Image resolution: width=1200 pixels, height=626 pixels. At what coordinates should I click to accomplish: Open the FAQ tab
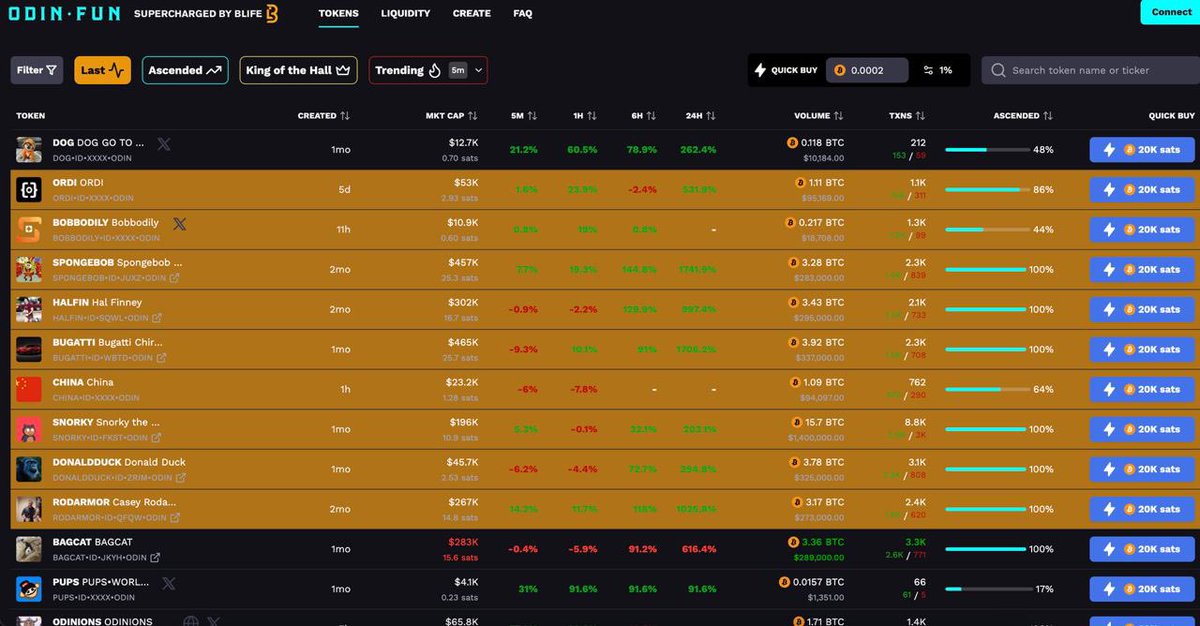(x=522, y=14)
